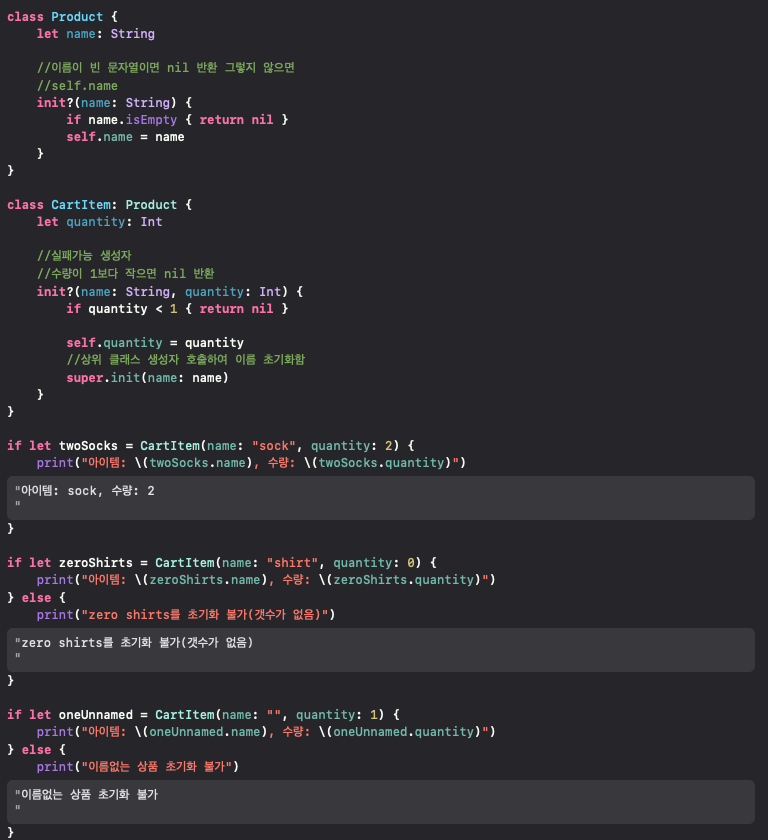
Task: Click the comment '//상위 클래스 생성자 호출하여 이름 초기화함'
Action: 185,359
